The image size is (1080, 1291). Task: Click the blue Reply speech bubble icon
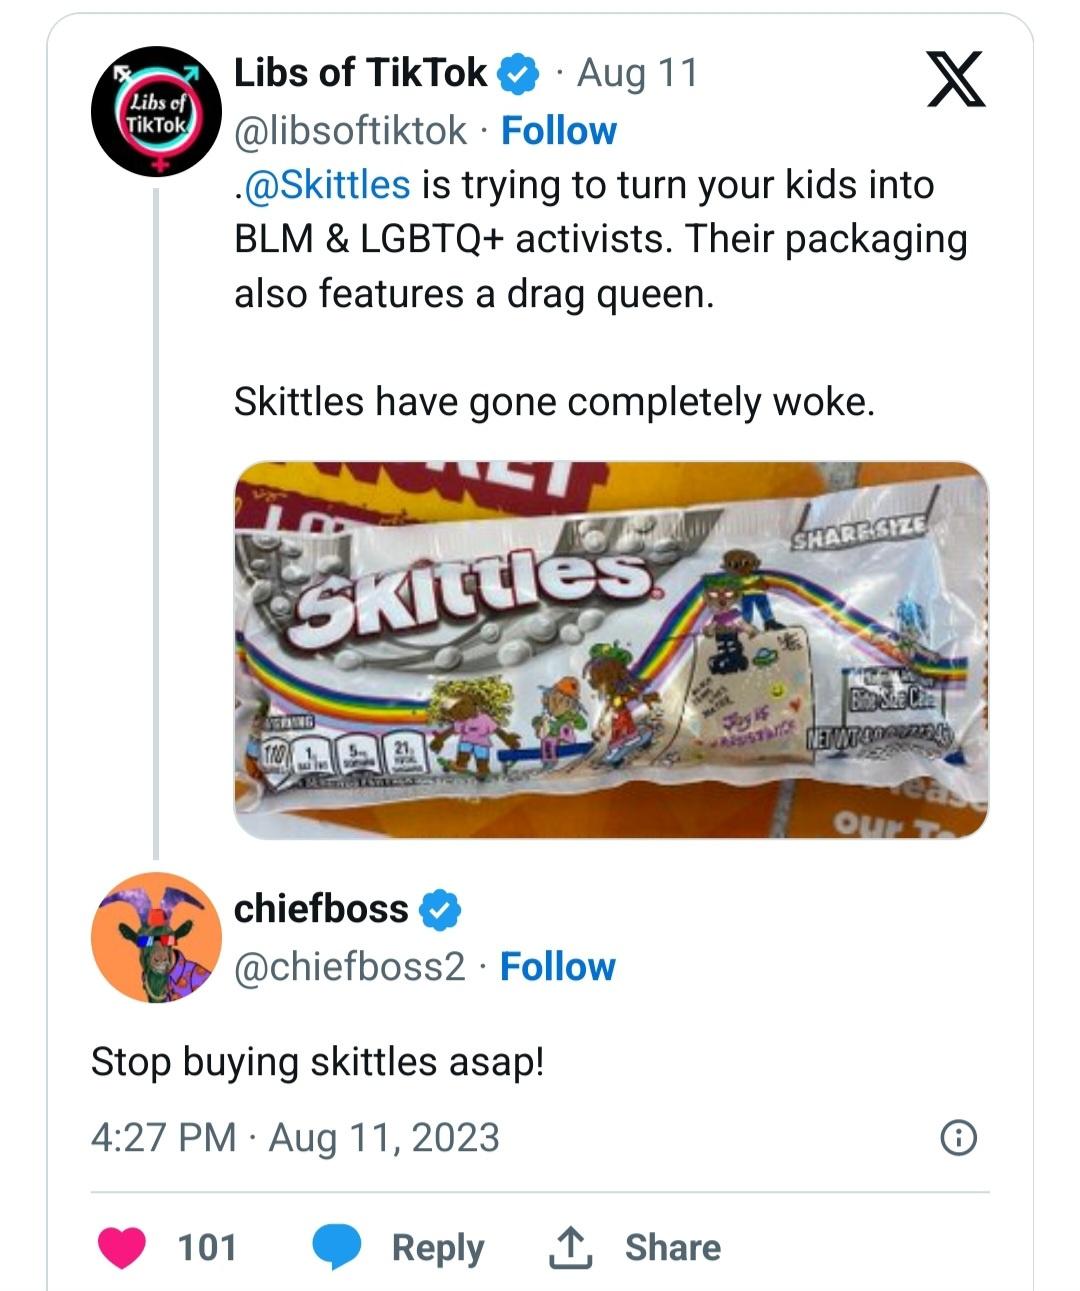click(x=336, y=1247)
